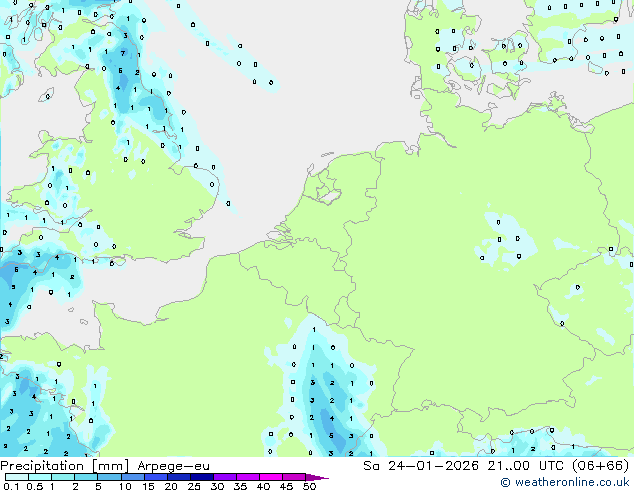Choose the 20–25 mm legend color swatch

click(178, 477)
